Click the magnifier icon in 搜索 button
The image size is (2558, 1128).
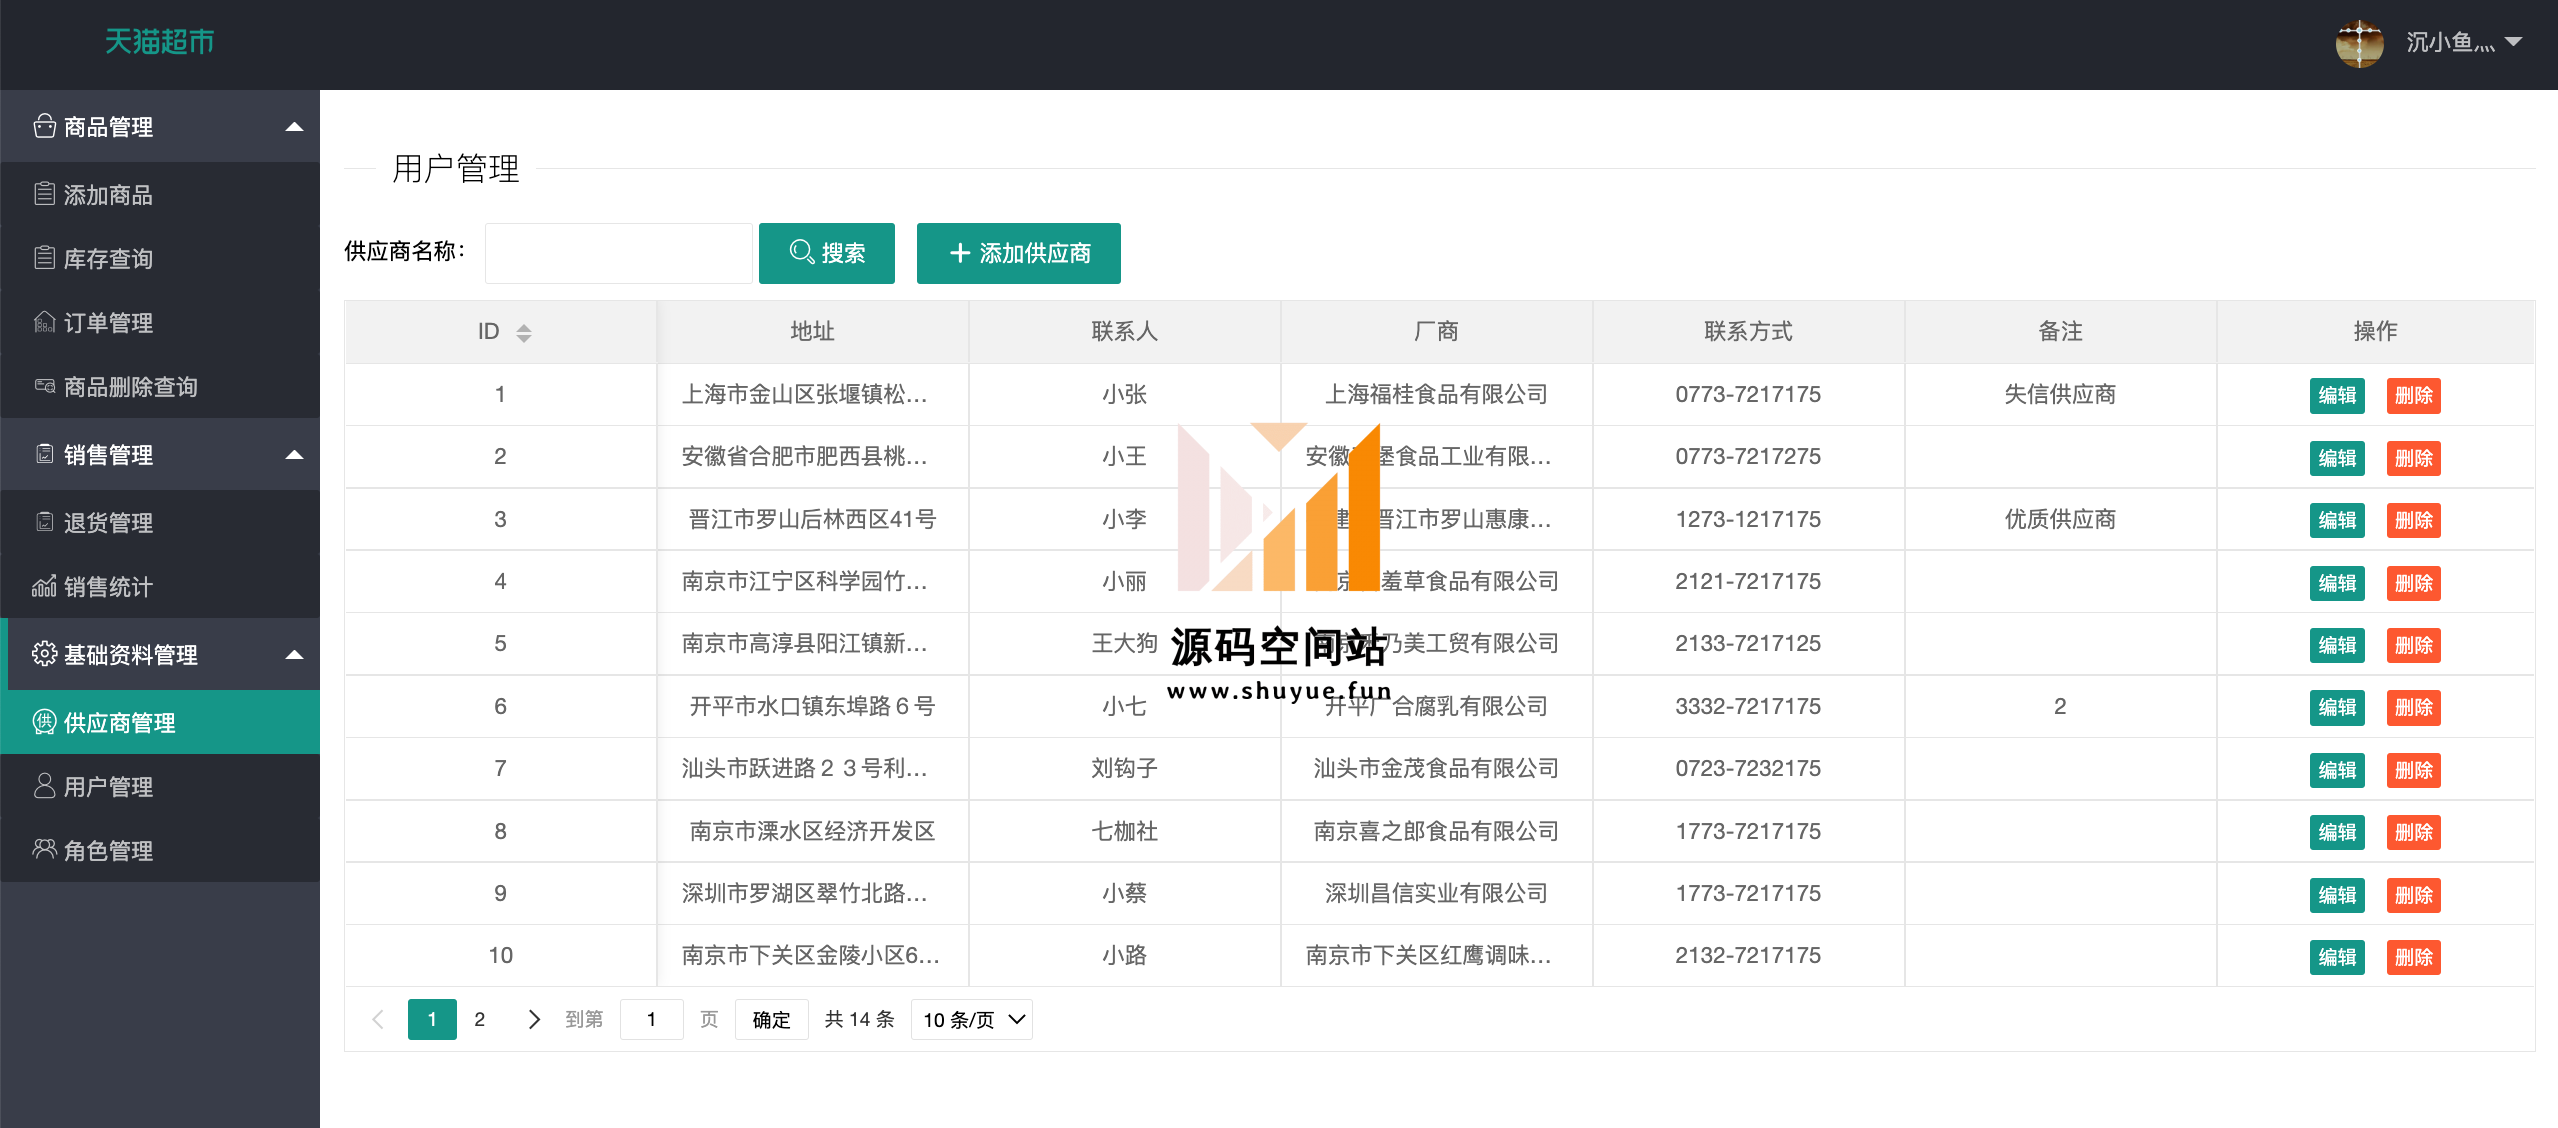[x=801, y=252]
